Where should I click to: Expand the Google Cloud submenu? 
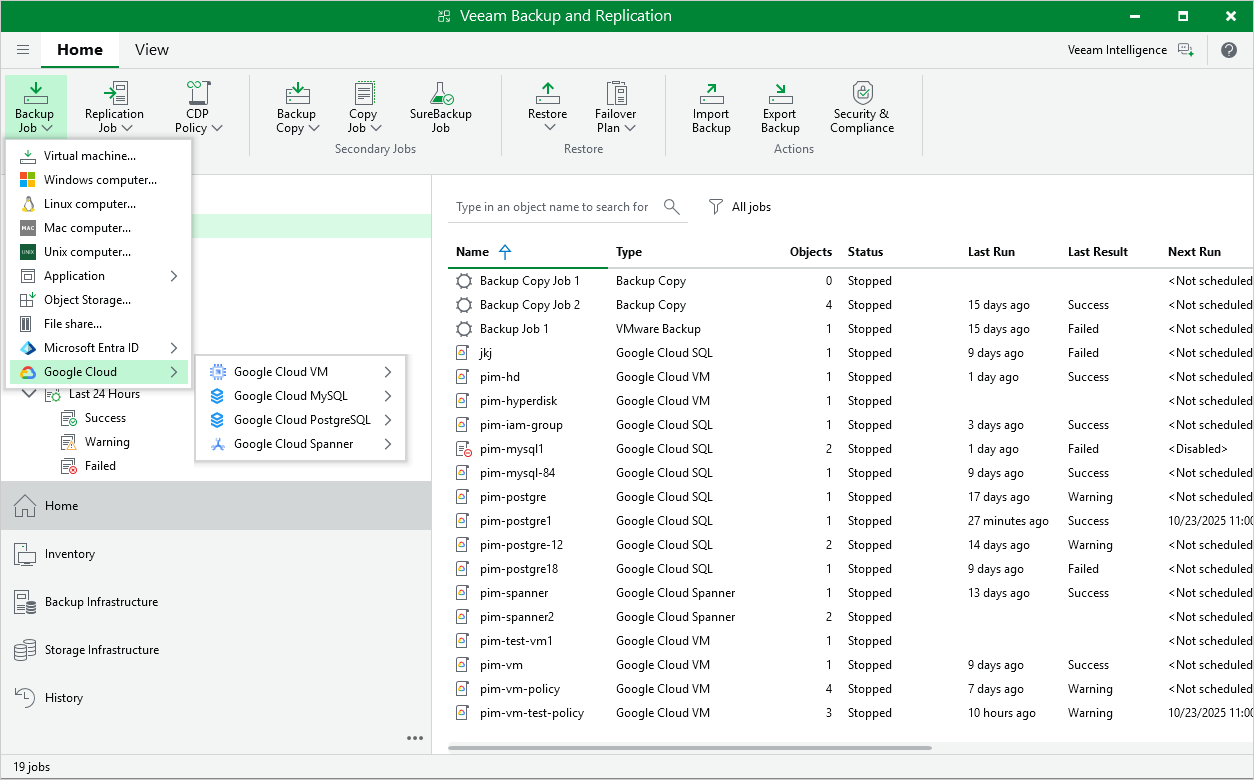coord(98,372)
